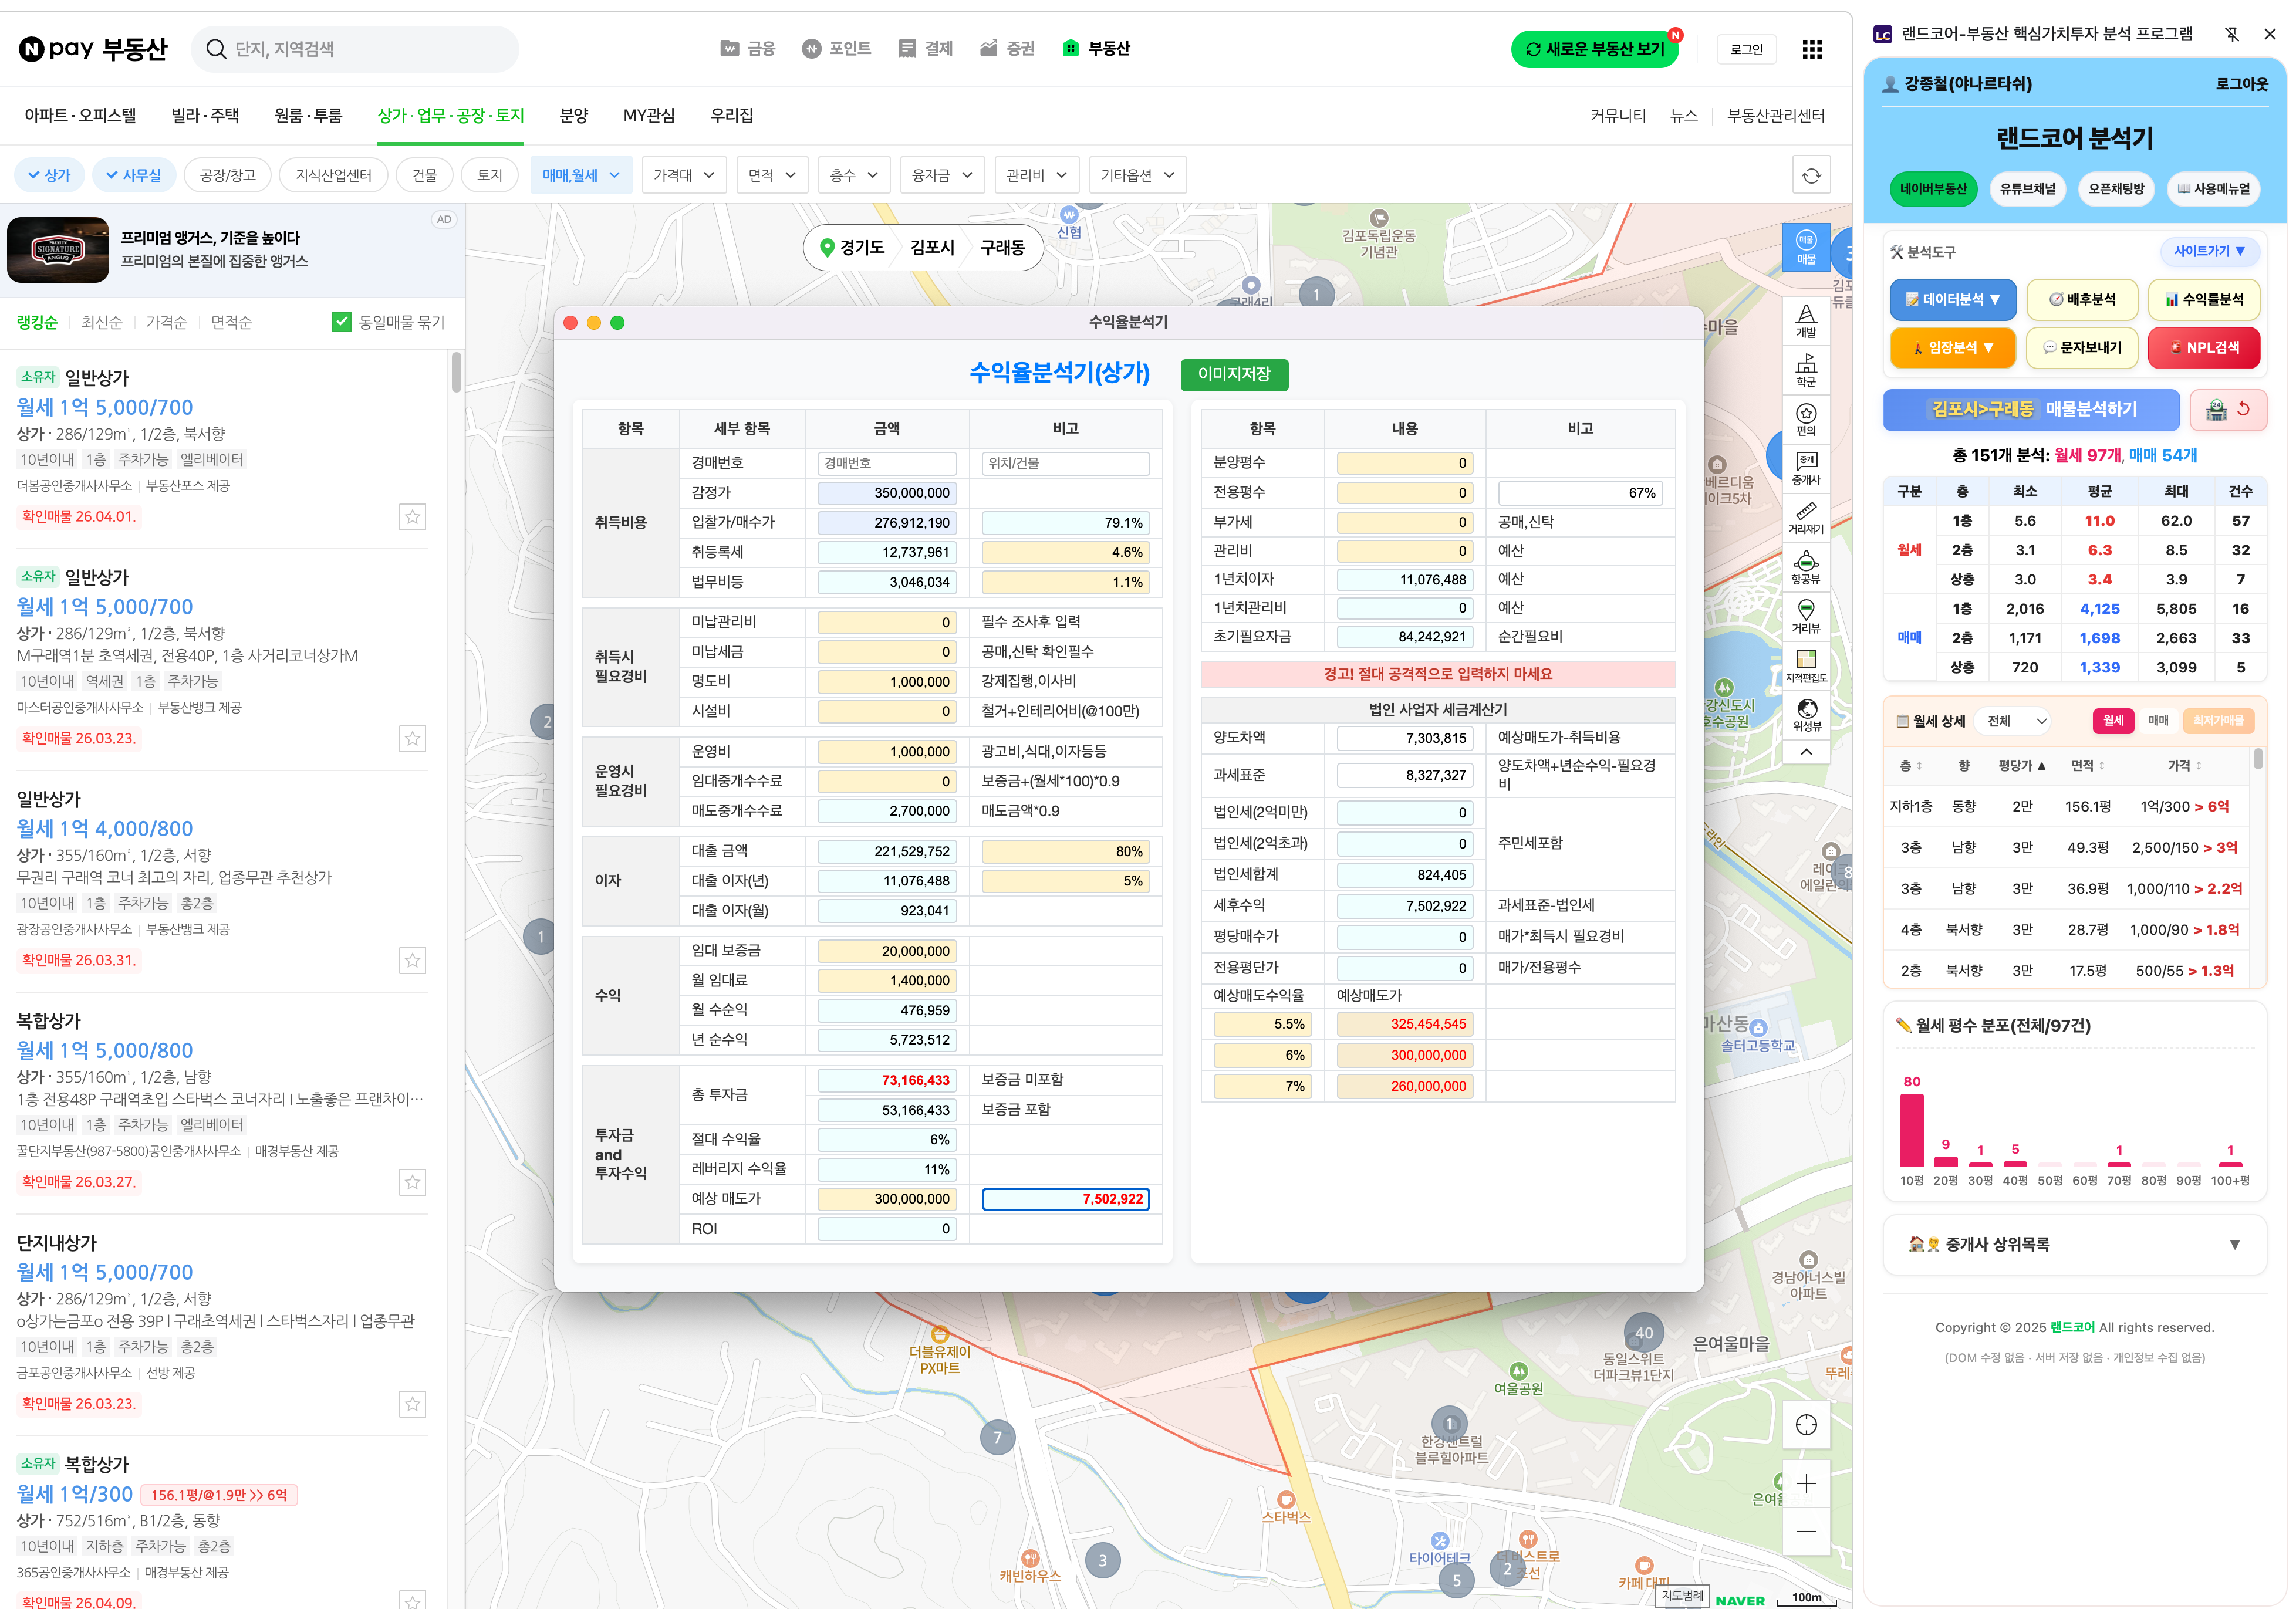Go to the 아파트·오피스텔 tab
2296x1609 pixels.
80,116
